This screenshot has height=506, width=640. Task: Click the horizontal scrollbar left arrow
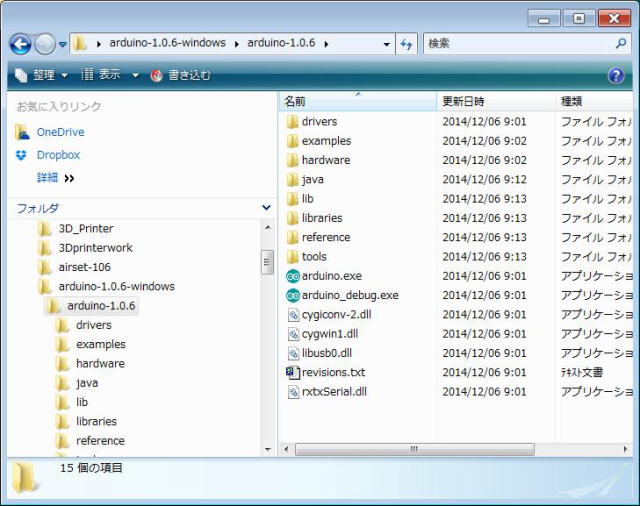(x=286, y=449)
